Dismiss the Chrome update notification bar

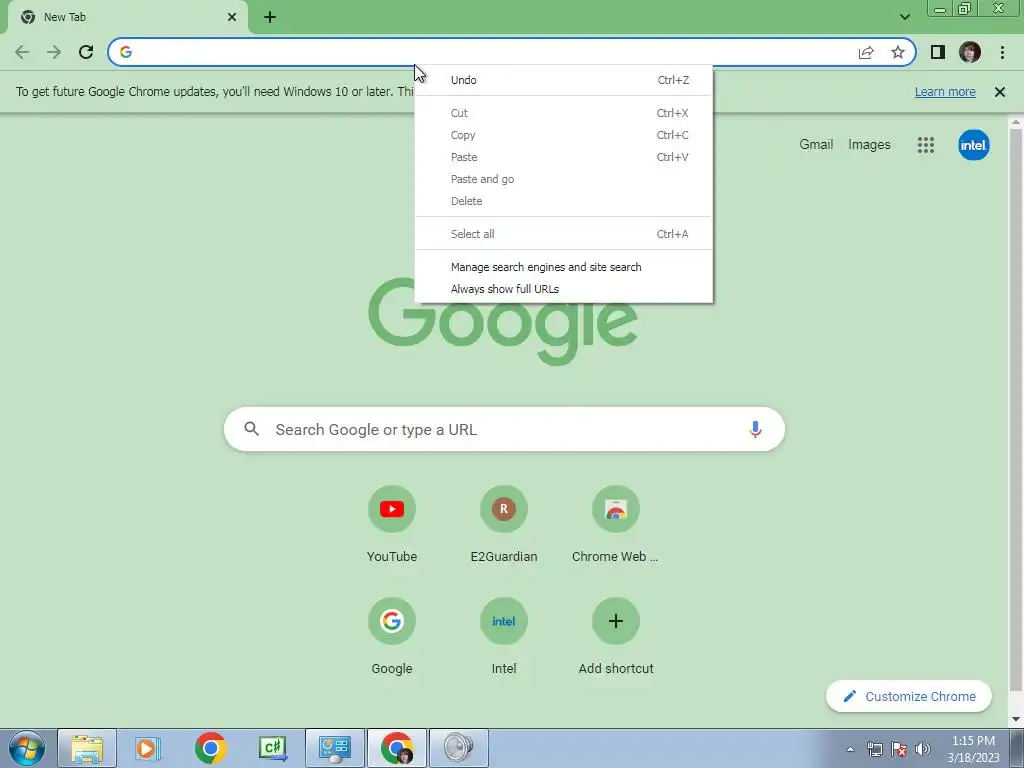point(1000,92)
